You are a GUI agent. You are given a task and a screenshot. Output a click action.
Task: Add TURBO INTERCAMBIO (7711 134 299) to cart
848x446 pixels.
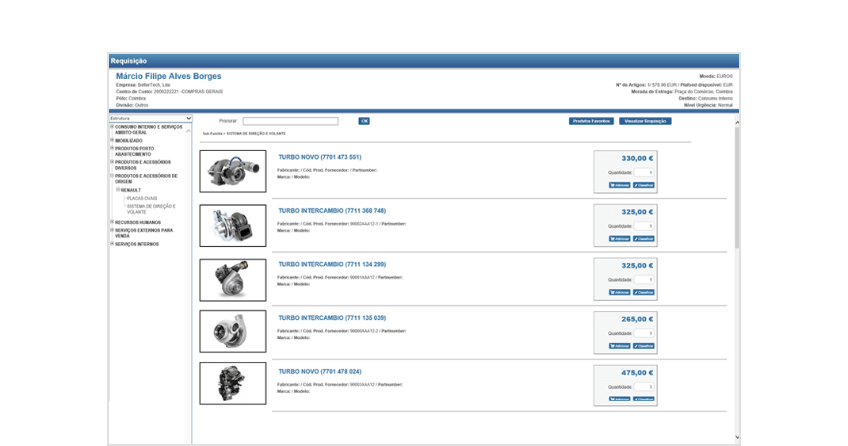pyautogui.click(x=620, y=292)
